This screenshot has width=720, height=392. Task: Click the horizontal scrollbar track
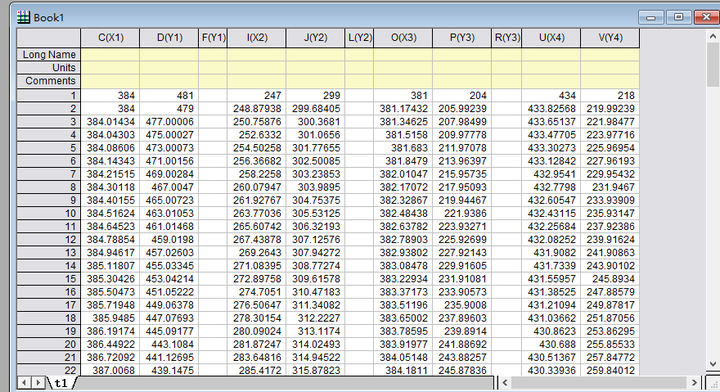coord(599,382)
